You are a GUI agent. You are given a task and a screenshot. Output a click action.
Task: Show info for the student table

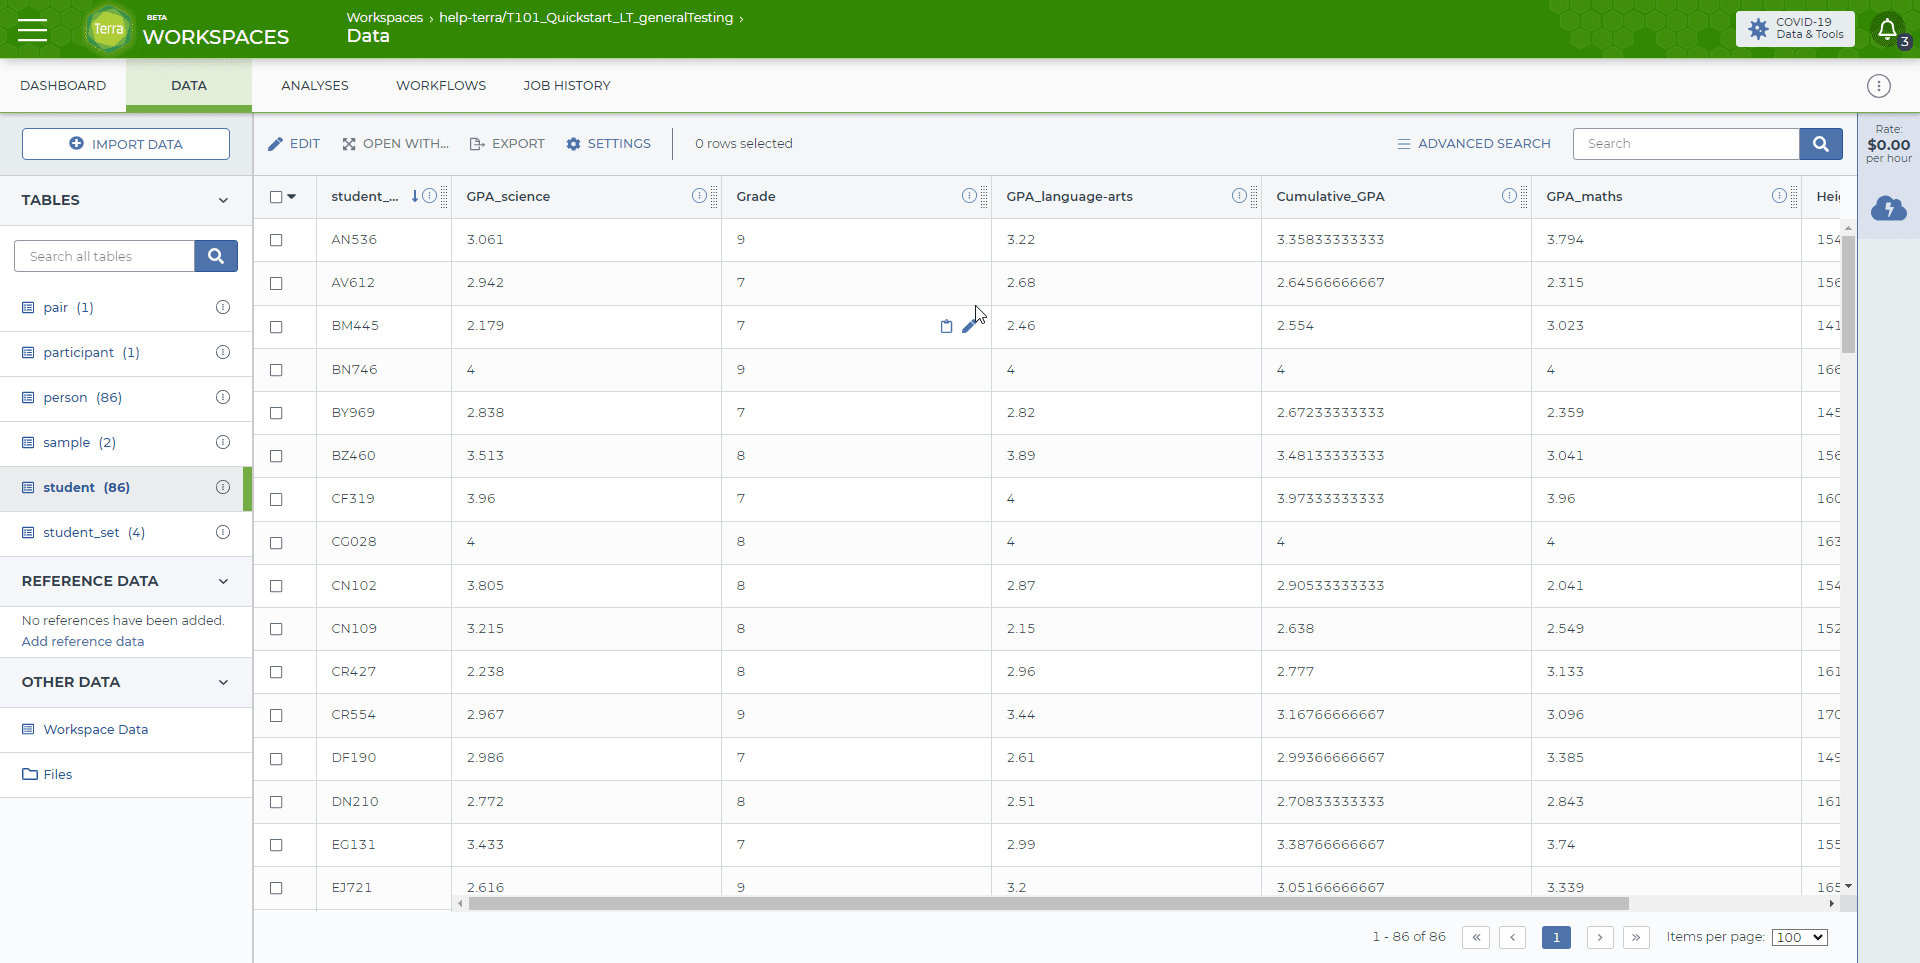[223, 487]
